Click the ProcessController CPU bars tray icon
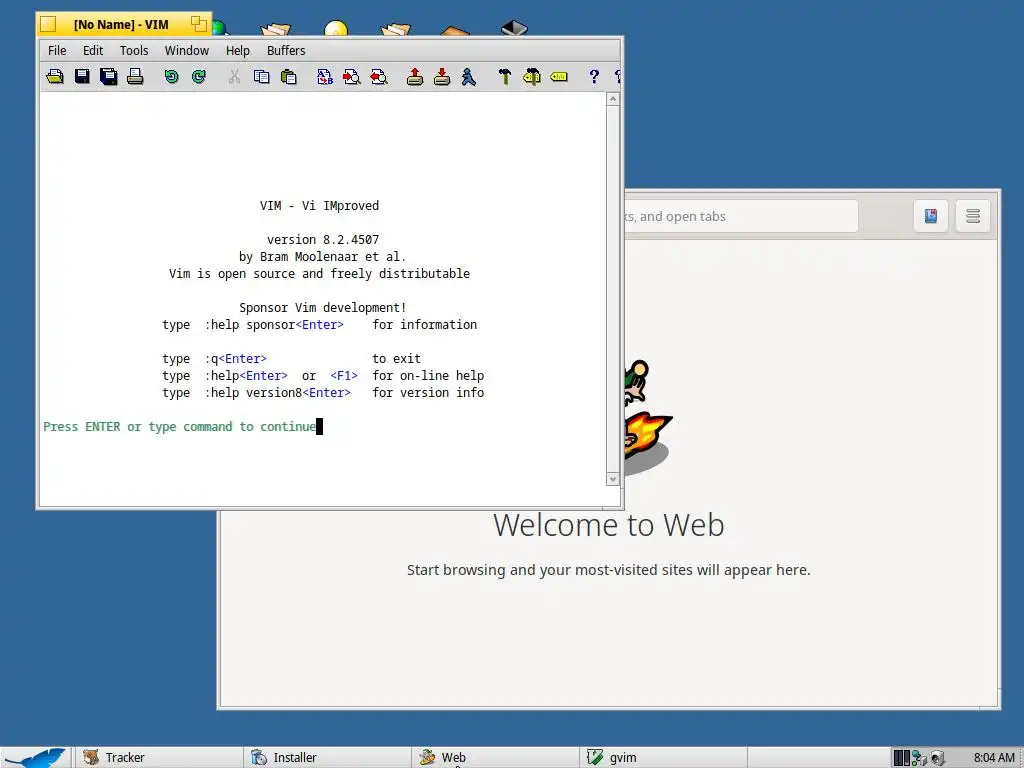Screen dimensions: 1024x768 (x=901, y=758)
